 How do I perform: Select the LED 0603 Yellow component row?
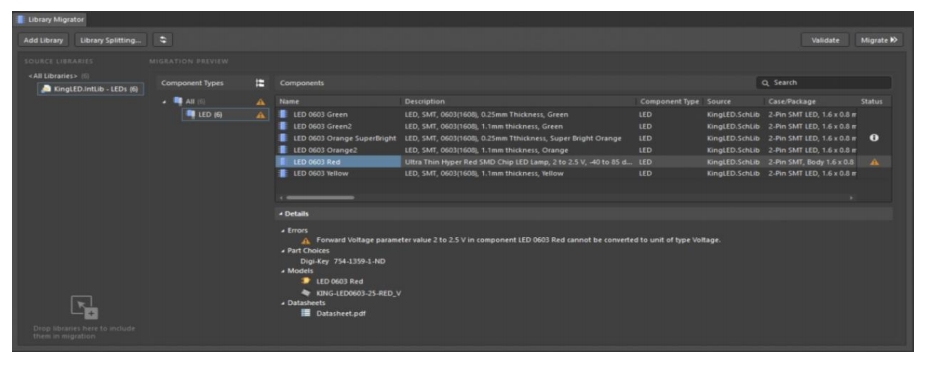pos(583,174)
